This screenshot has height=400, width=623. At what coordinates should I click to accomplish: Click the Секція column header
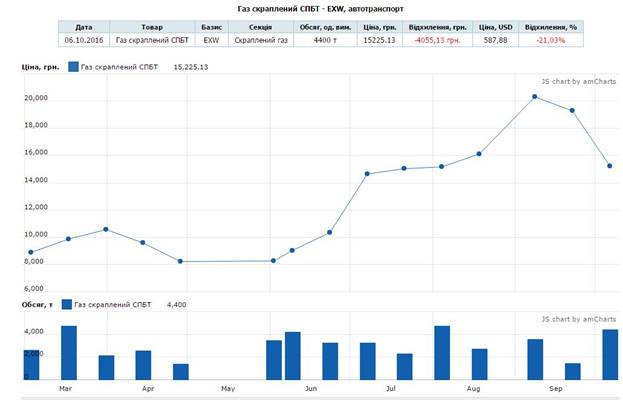[x=261, y=27]
